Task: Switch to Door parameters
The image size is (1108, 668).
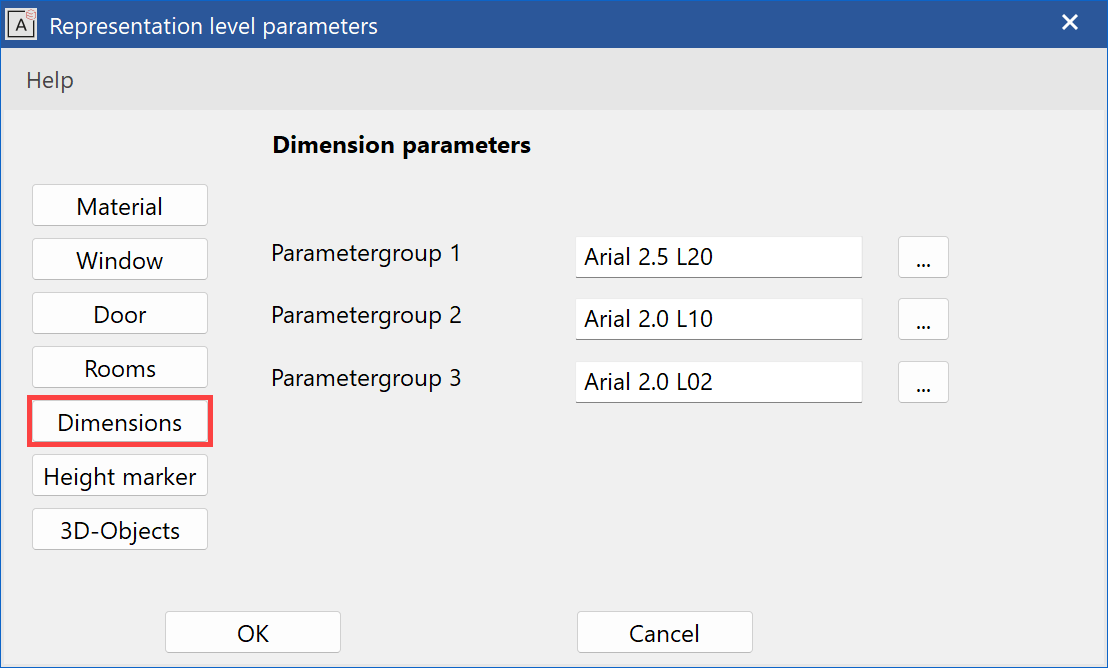Action: click(x=120, y=314)
